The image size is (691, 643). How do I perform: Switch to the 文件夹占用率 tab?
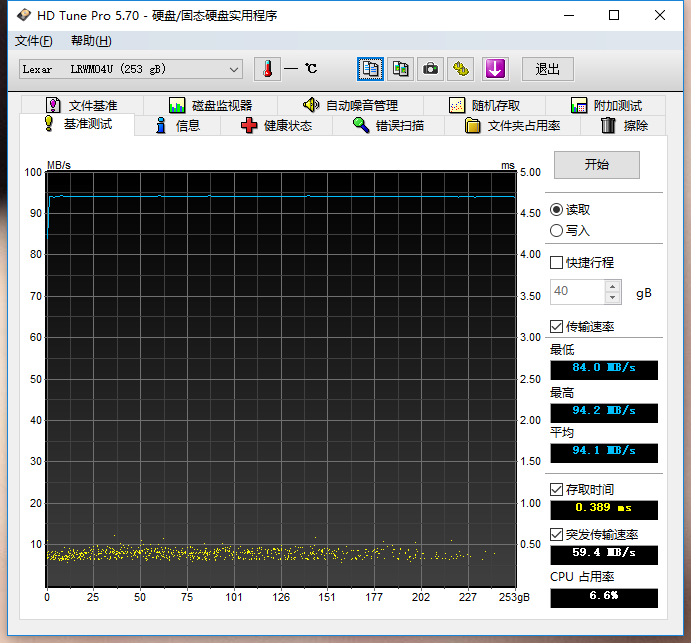(512, 126)
